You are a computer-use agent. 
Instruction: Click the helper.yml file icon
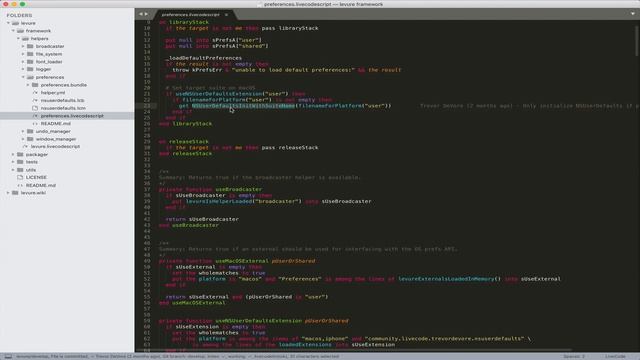35,93
